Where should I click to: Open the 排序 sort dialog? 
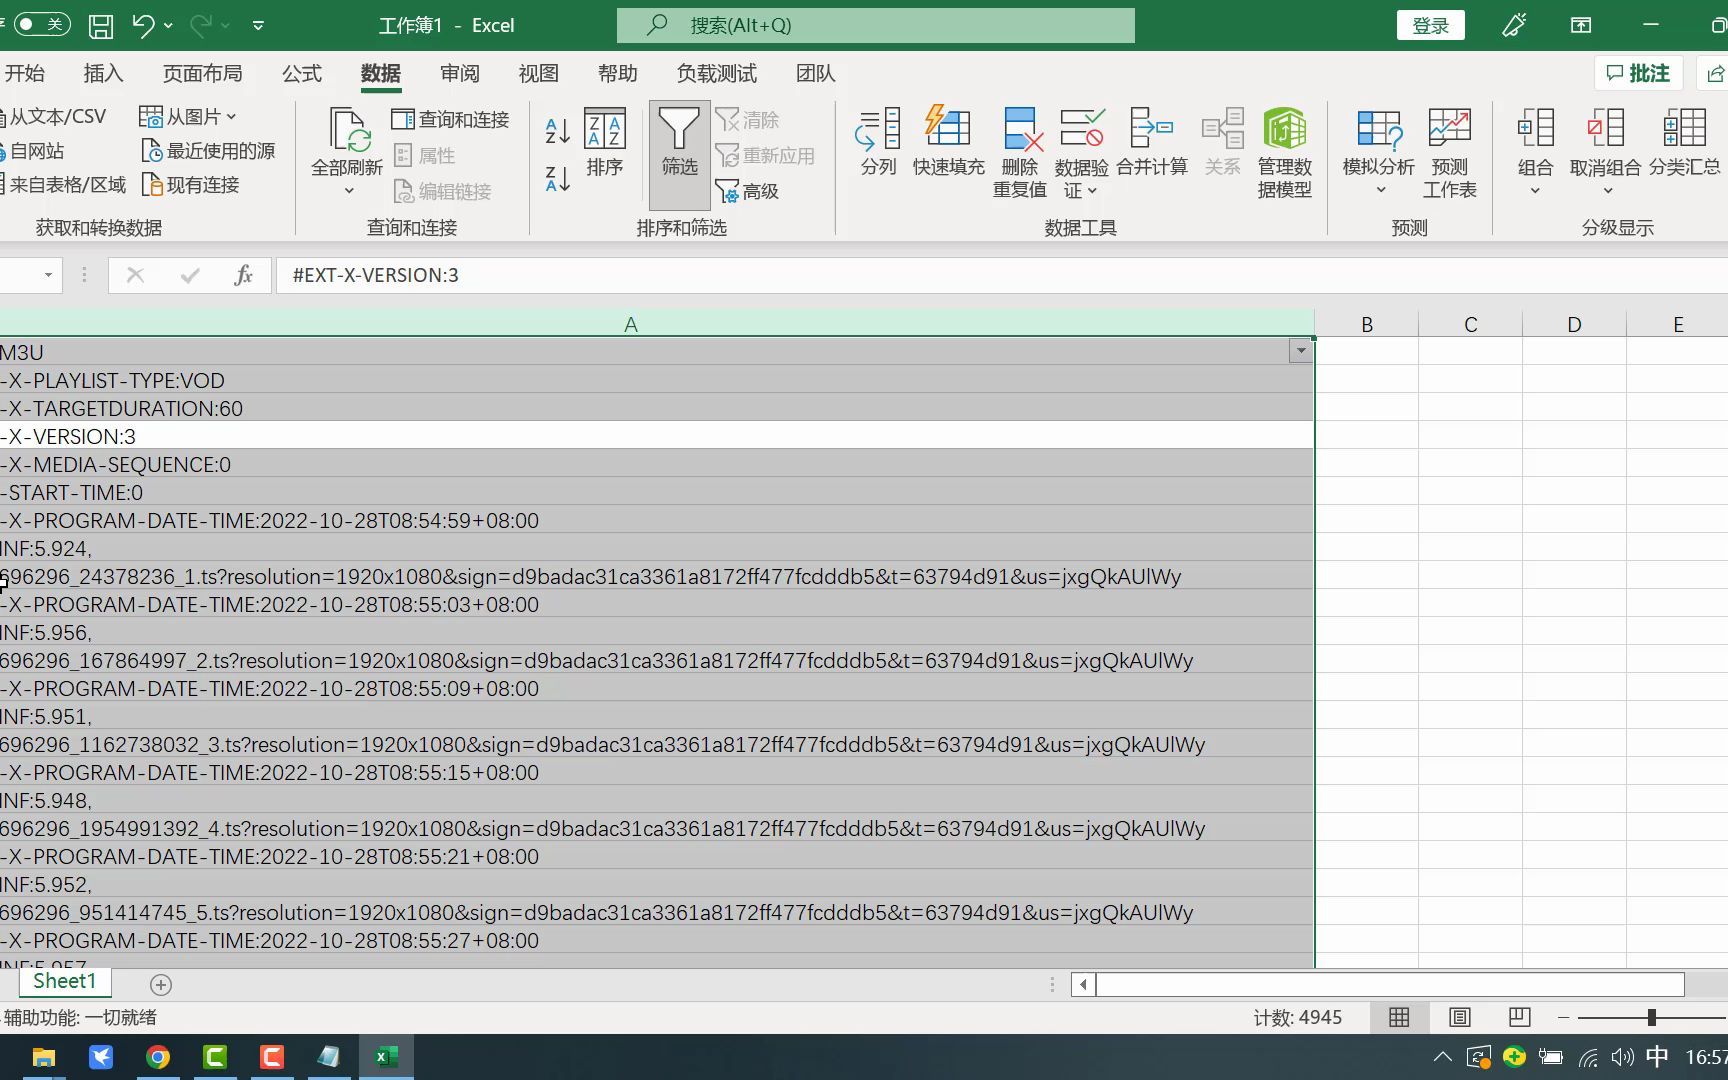604,142
